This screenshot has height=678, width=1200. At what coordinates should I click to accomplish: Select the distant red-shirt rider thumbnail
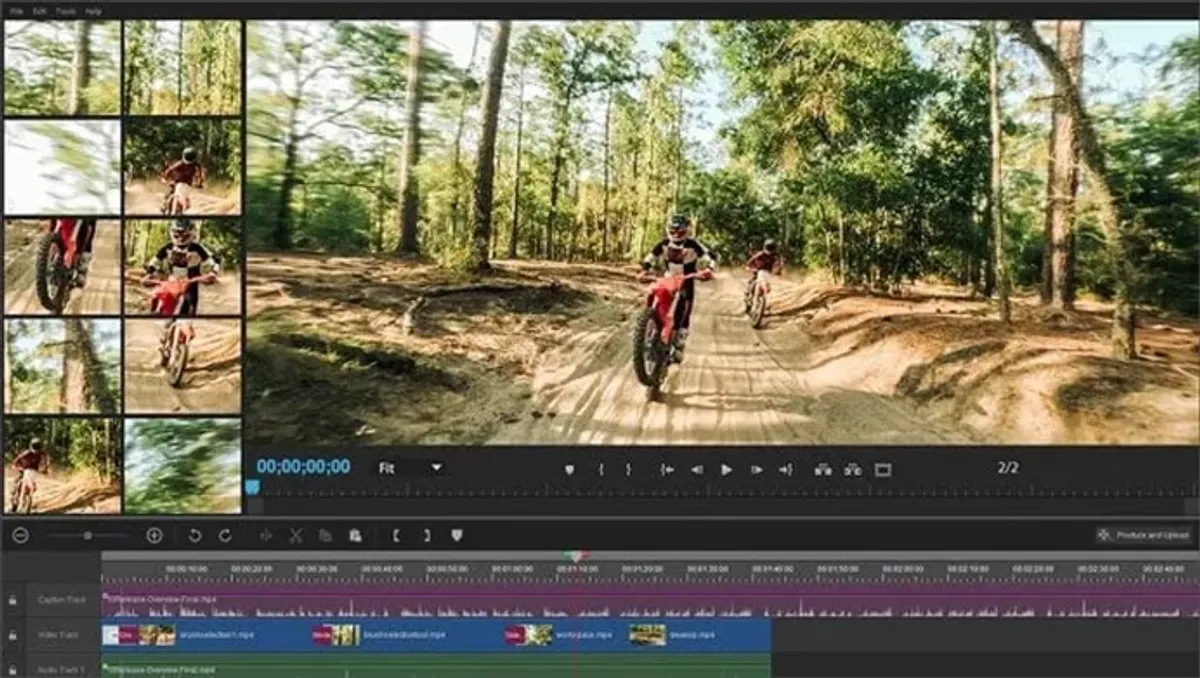pos(182,168)
